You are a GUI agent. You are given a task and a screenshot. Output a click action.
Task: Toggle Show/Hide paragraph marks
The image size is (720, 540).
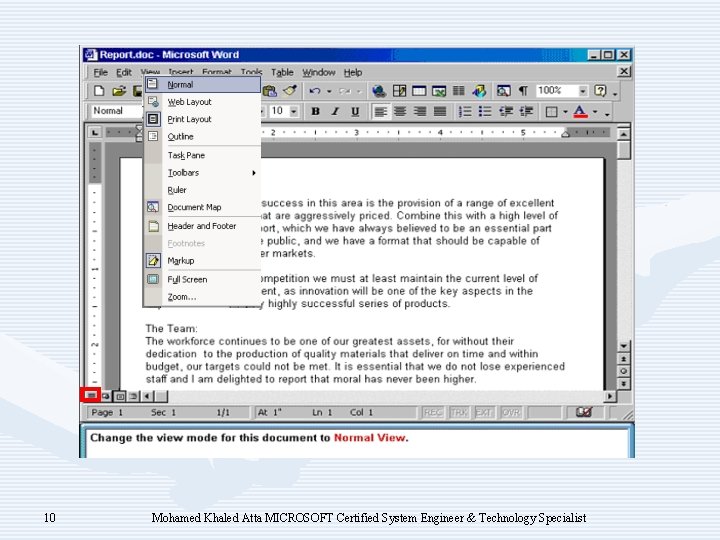[x=523, y=91]
